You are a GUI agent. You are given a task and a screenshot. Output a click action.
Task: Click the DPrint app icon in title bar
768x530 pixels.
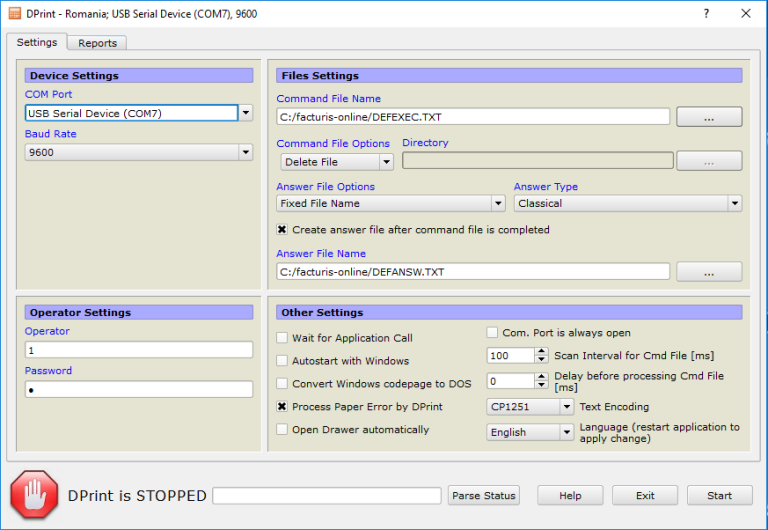(15, 13)
